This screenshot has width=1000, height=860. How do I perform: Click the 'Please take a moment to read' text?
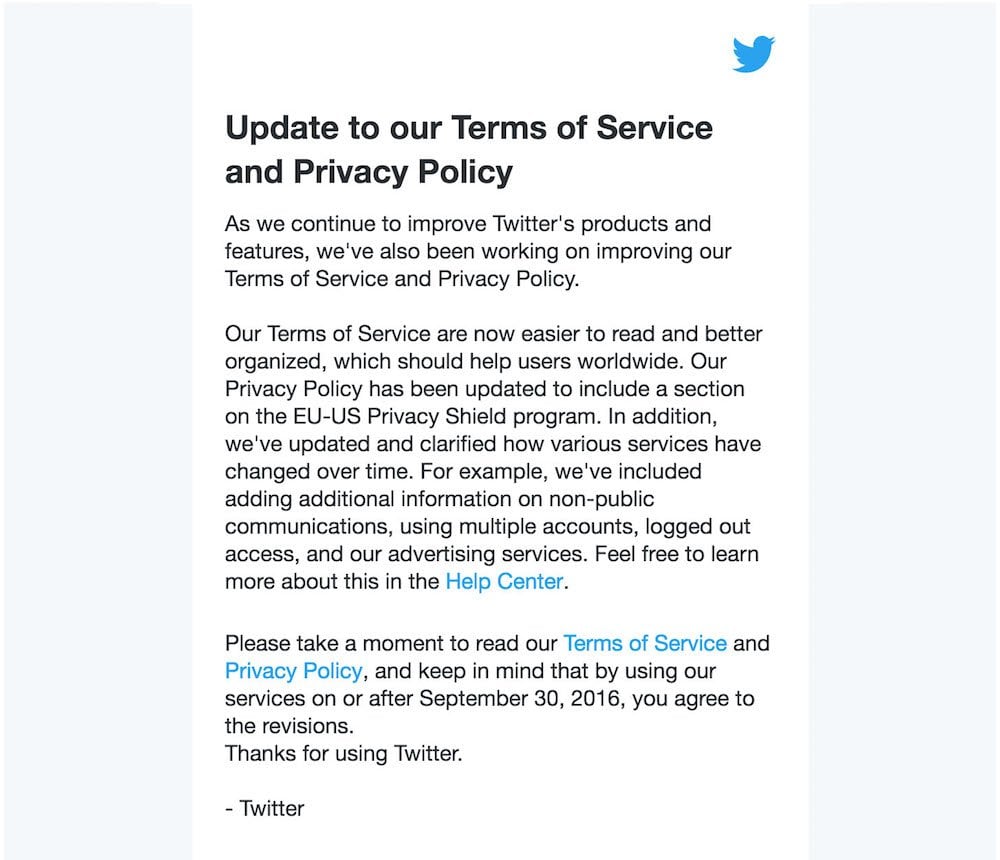(x=391, y=643)
